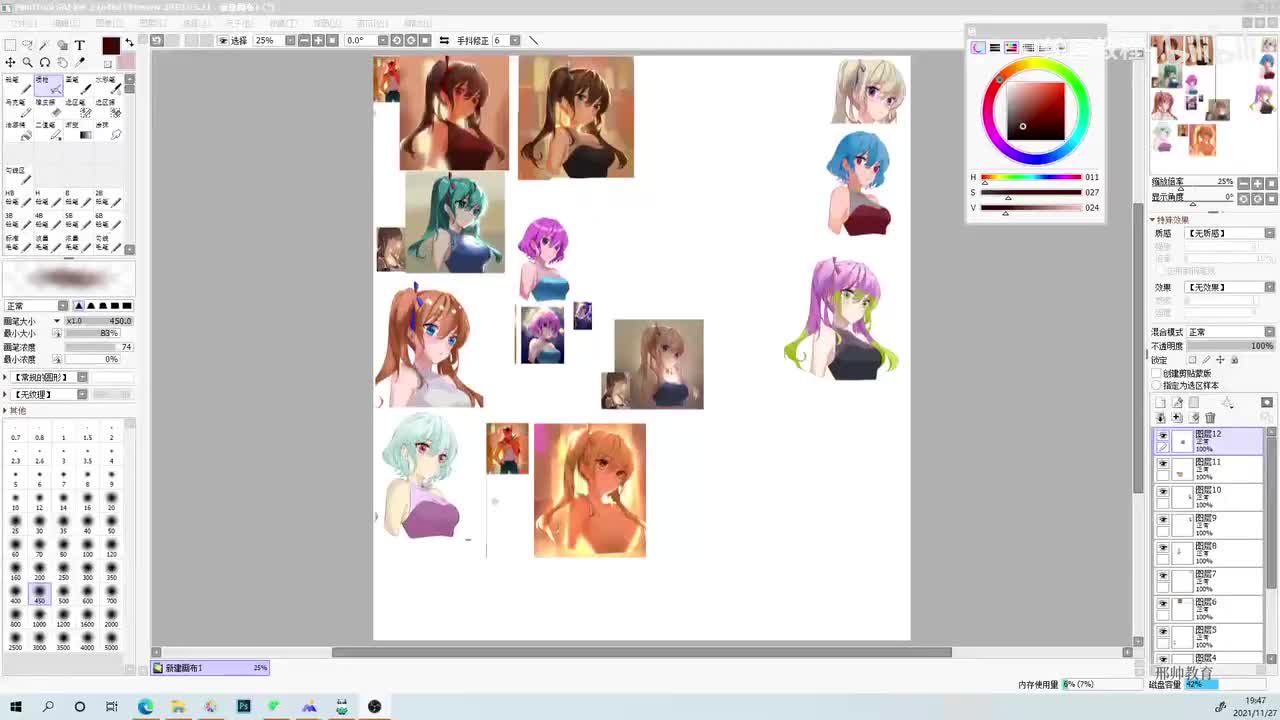The width and height of the screenshot is (1280, 720).
Task: Hide layer 图层9
Action: pyautogui.click(x=1162, y=520)
